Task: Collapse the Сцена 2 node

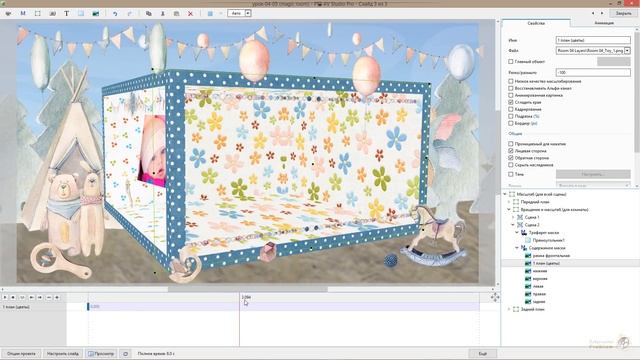Action: click(x=513, y=225)
